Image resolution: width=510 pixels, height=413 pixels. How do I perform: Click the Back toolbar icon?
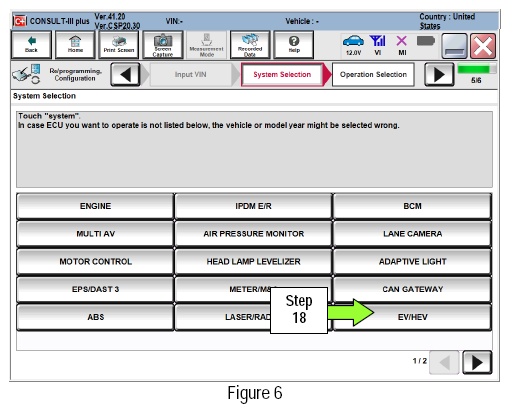31,45
